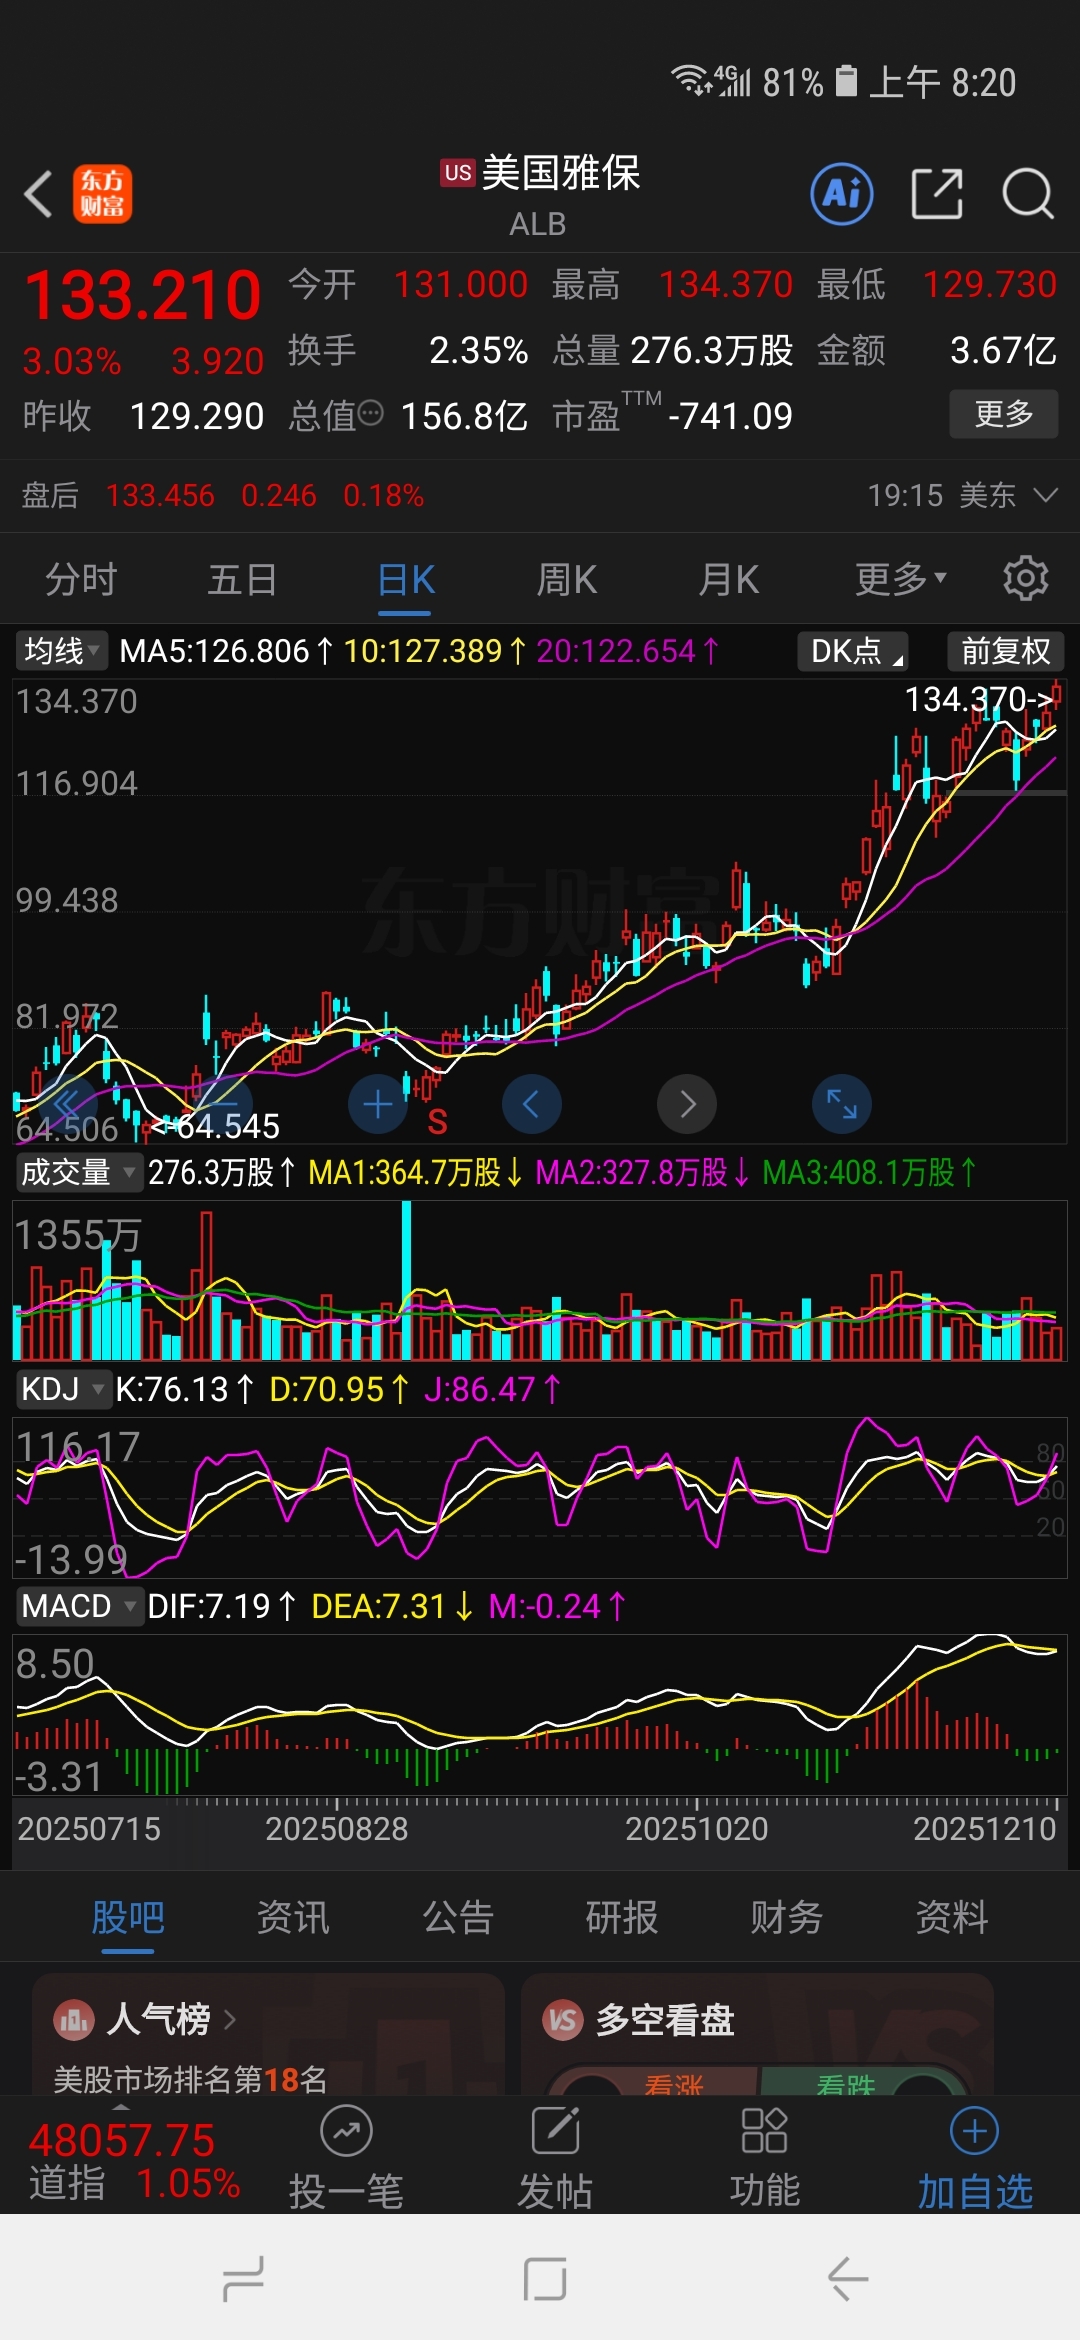Open 更多 chart period dropdown
The image size is (1080, 2340).
point(900,579)
